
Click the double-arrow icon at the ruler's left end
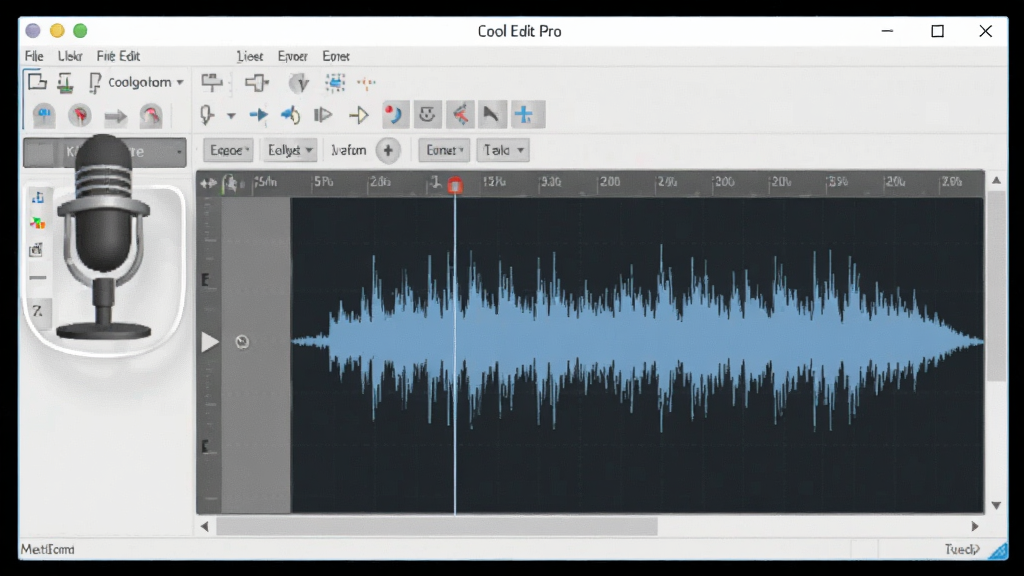pos(208,184)
